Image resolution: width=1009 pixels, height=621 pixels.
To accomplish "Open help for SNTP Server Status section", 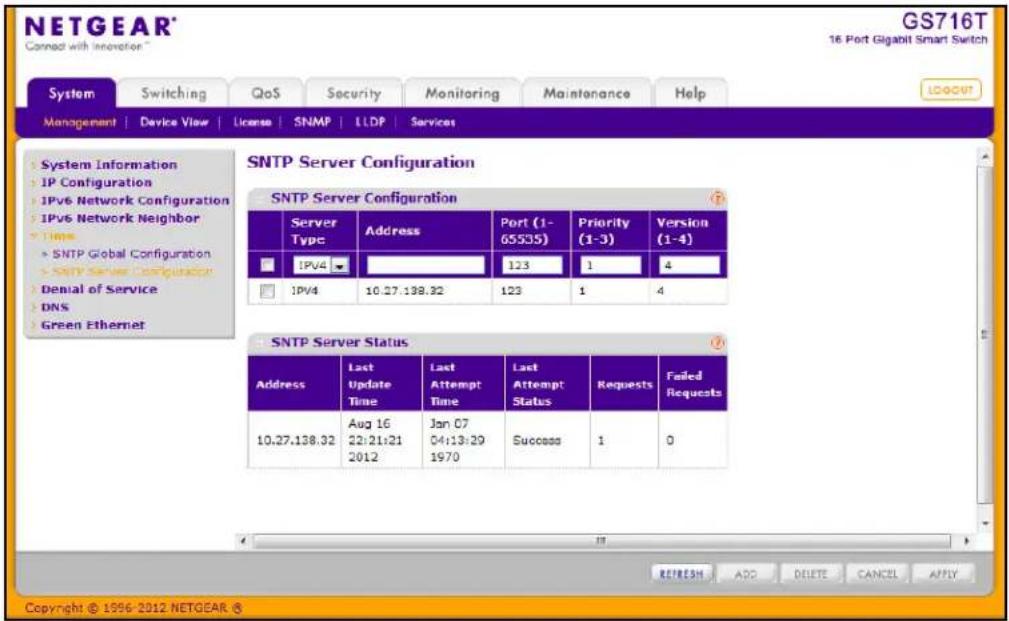I will [717, 343].
